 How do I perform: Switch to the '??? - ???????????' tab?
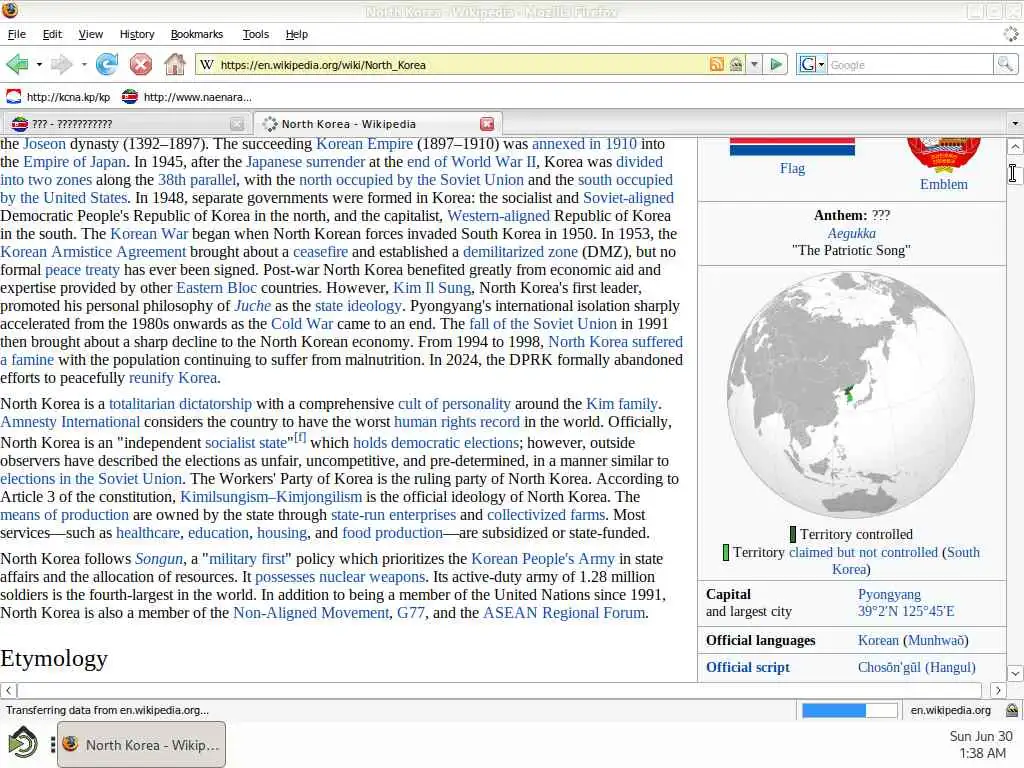[127, 123]
